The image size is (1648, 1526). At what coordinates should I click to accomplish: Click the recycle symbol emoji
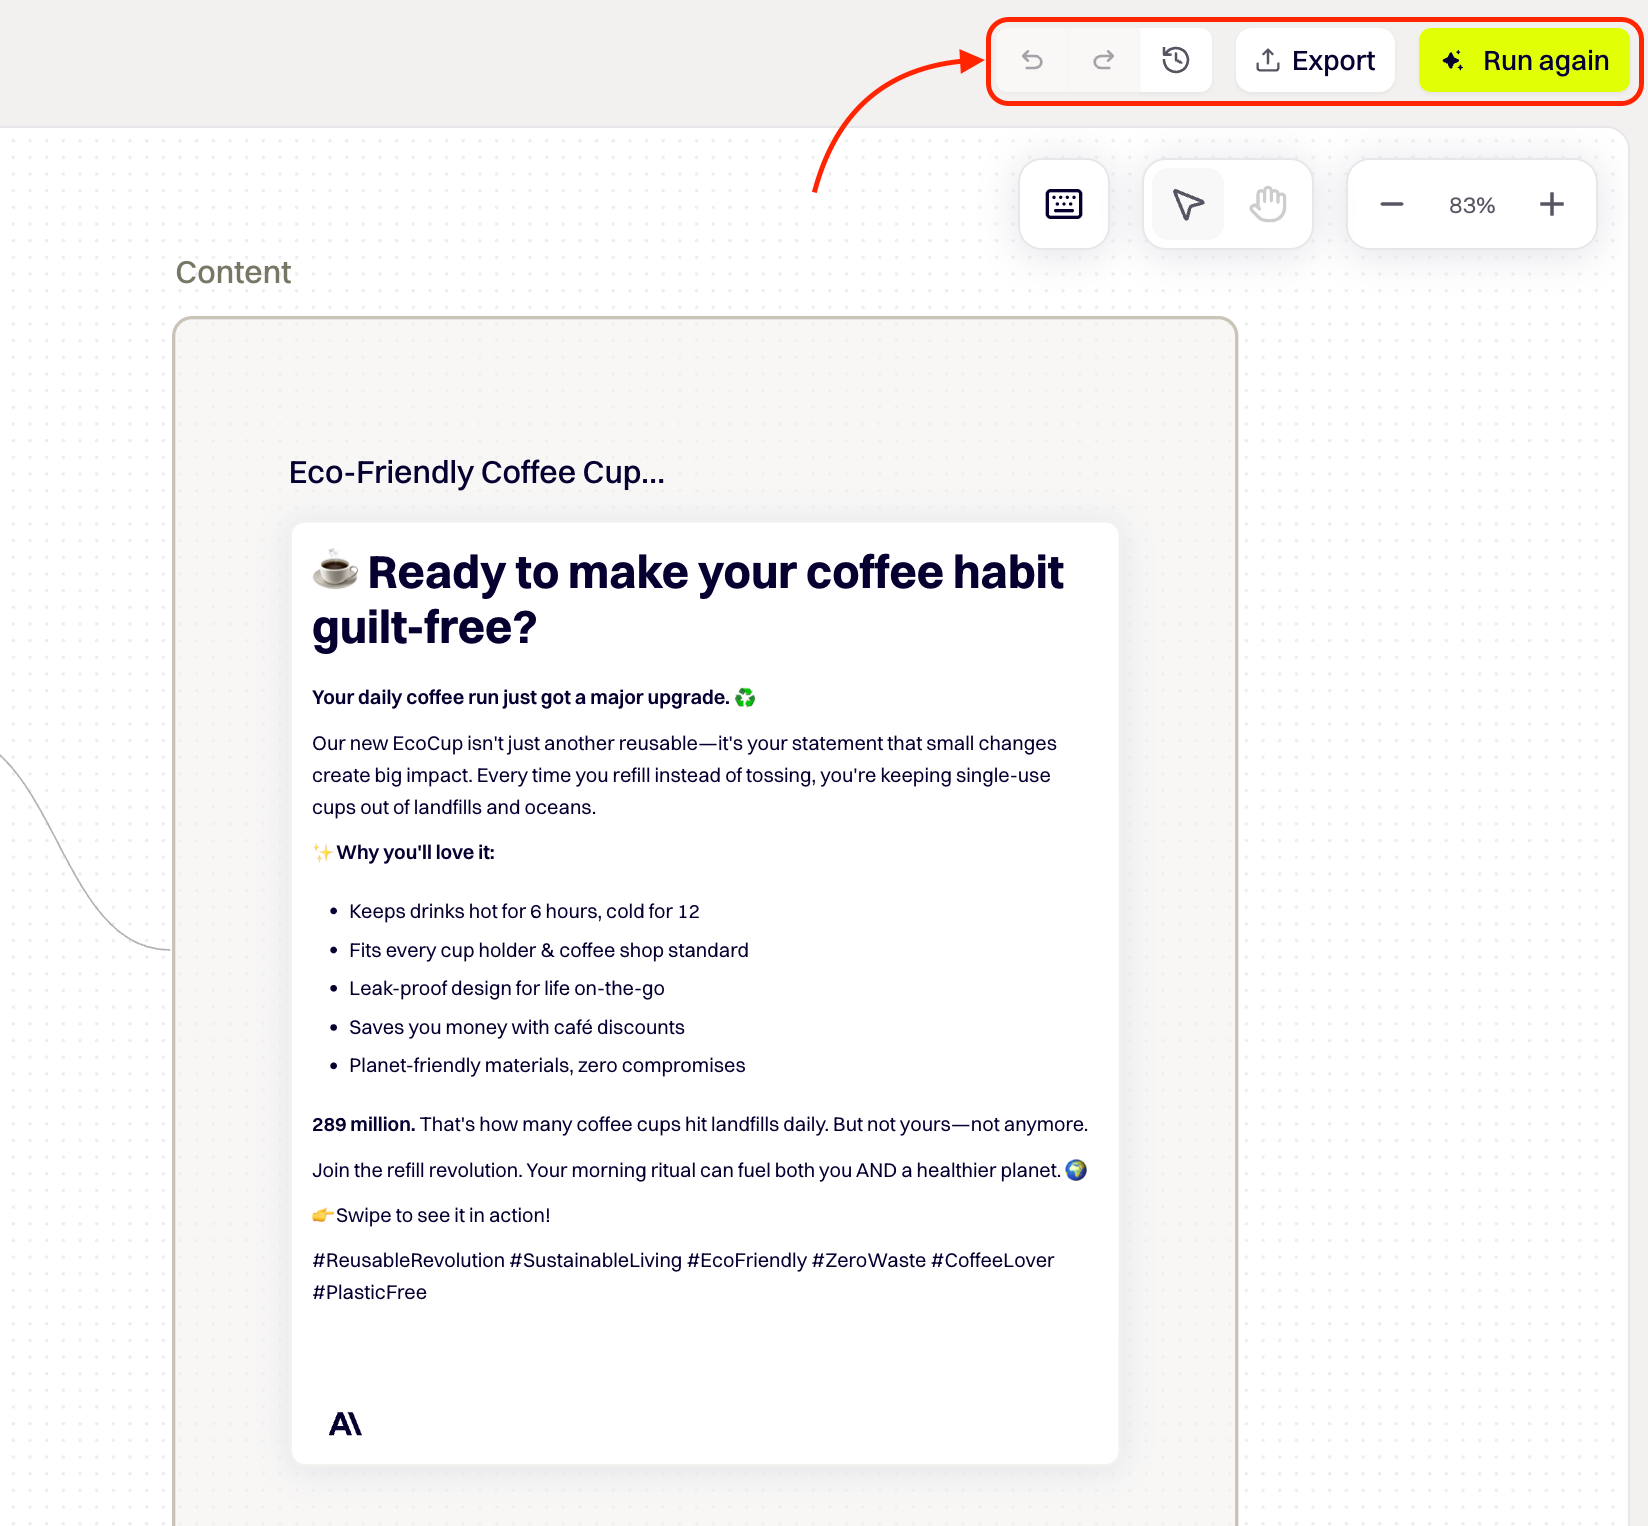tap(745, 697)
